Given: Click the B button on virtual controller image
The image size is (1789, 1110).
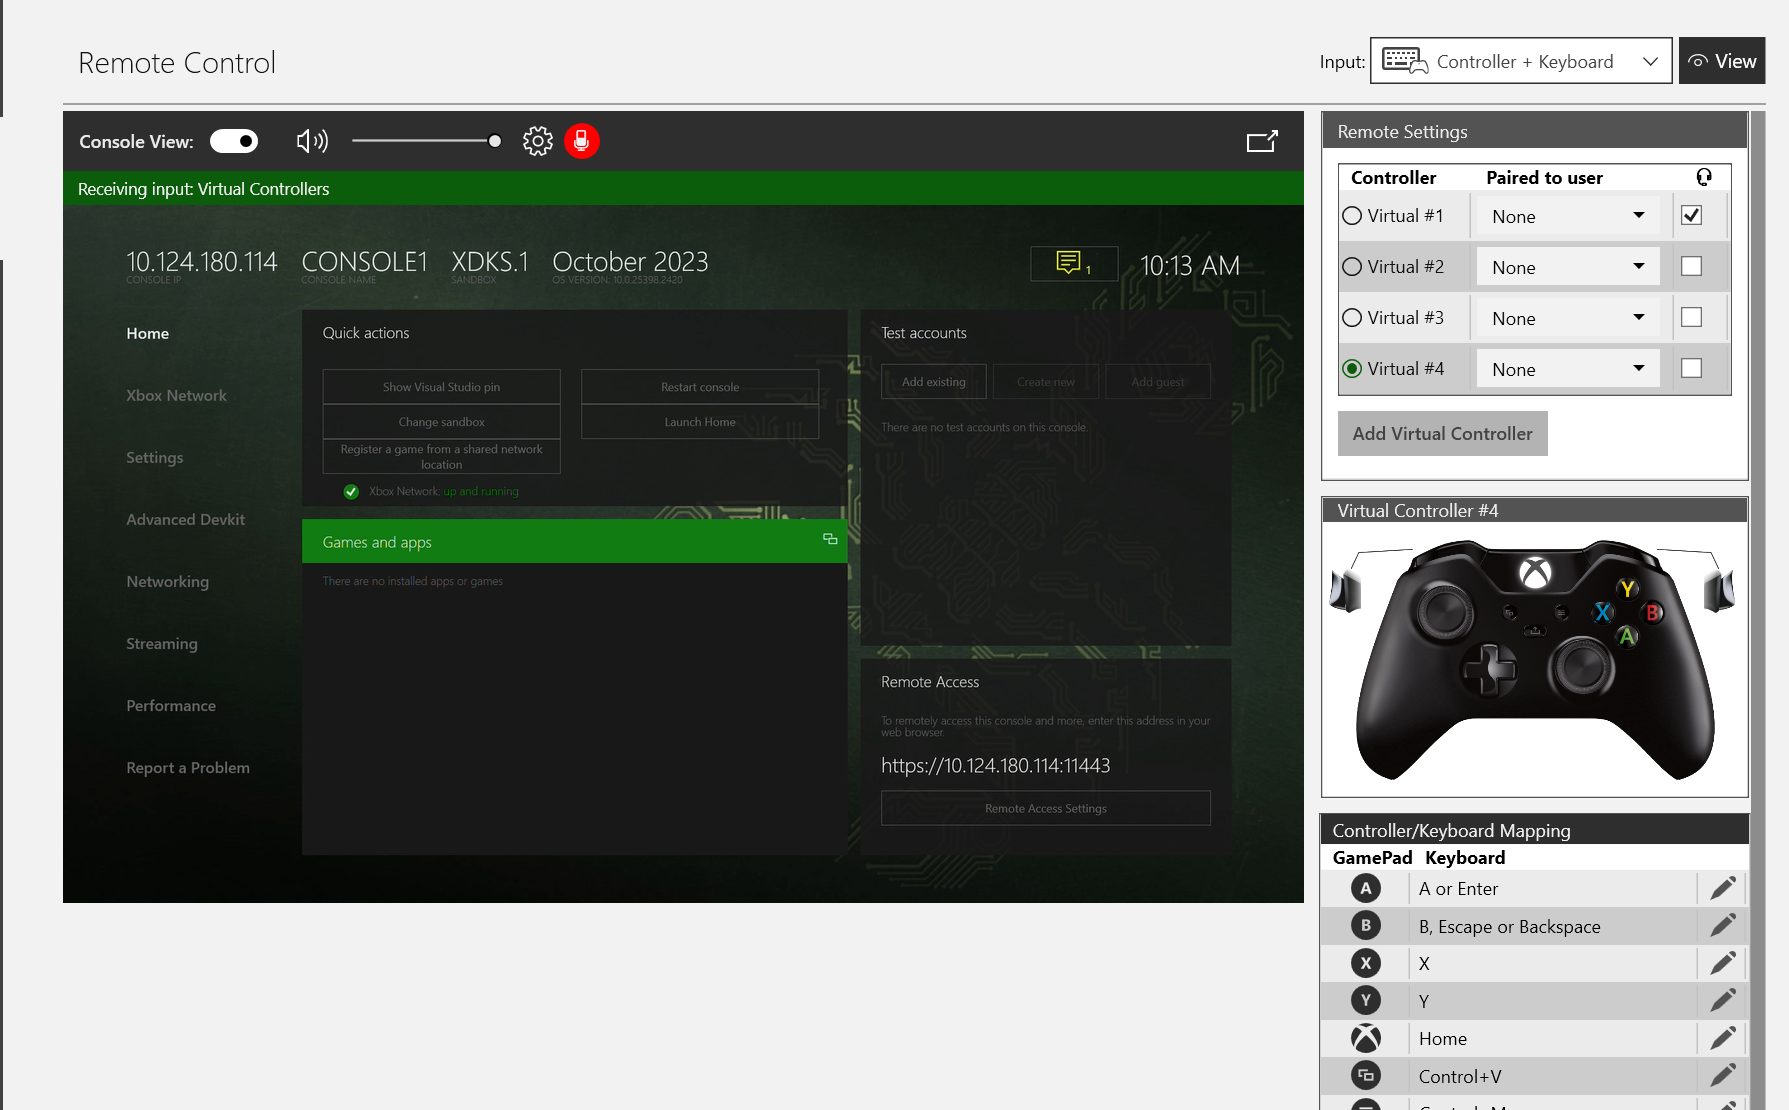Looking at the screenshot, I should [x=1653, y=612].
